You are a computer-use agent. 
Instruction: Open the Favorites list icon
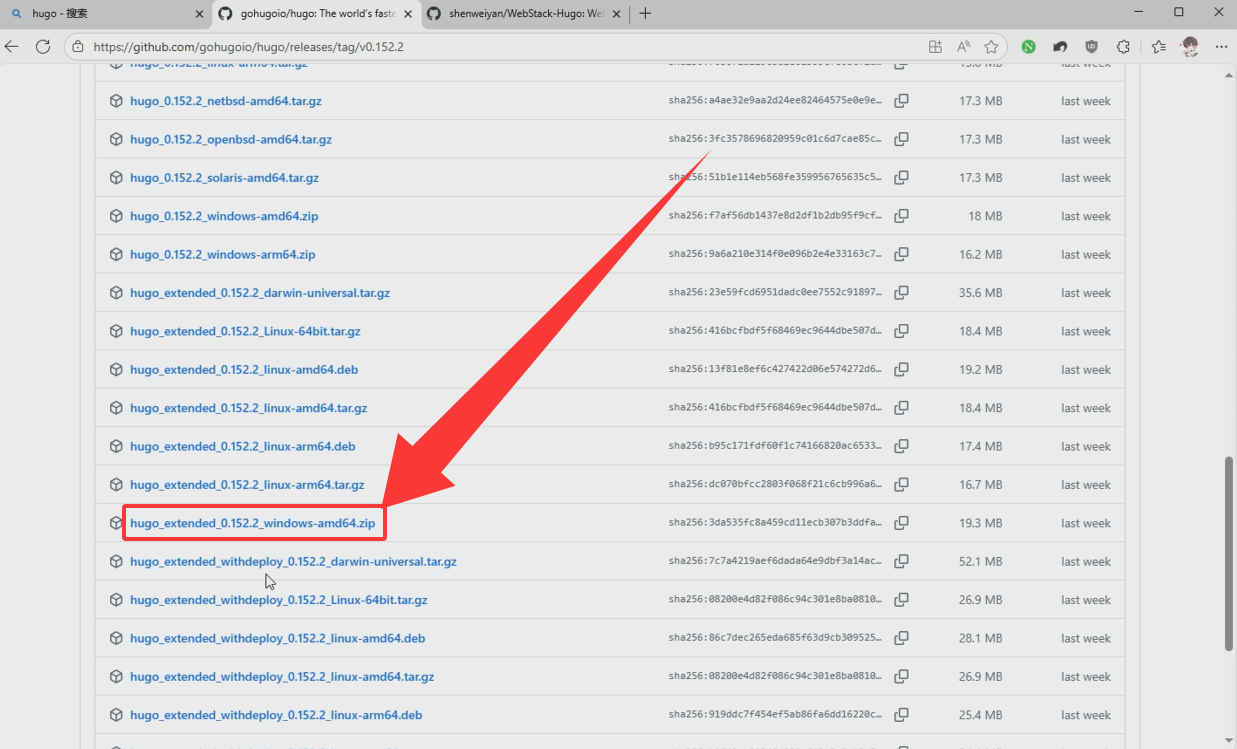[x=1158, y=47]
